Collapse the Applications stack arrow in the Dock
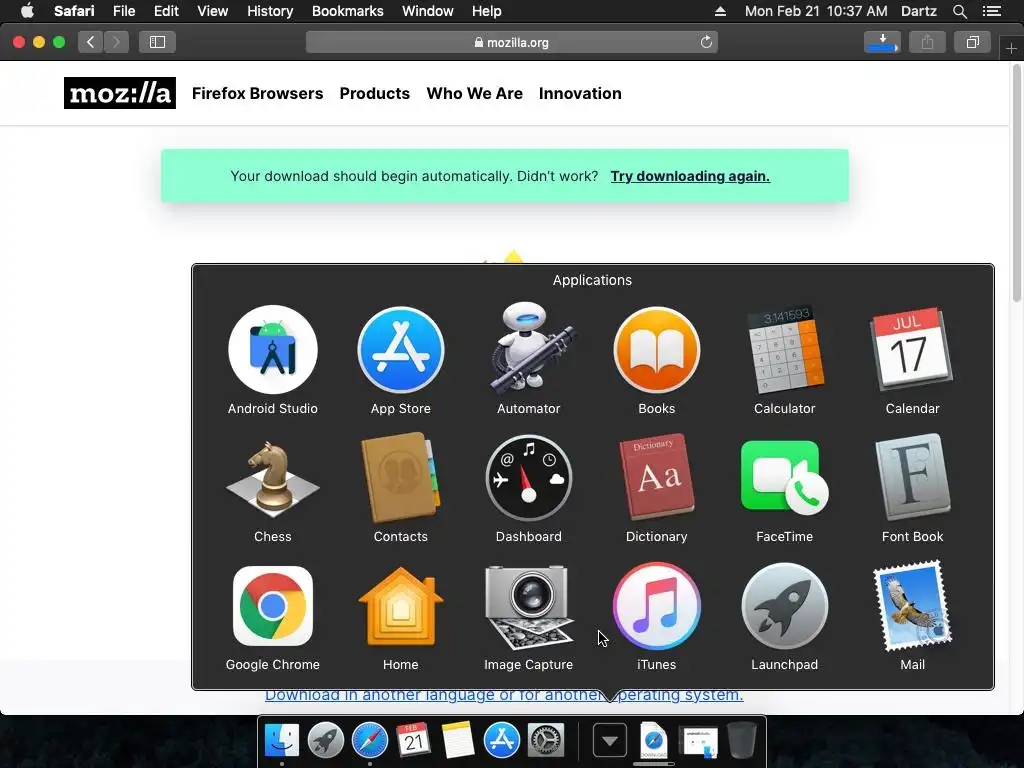This screenshot has height=768, width=1024. (610, 741)
